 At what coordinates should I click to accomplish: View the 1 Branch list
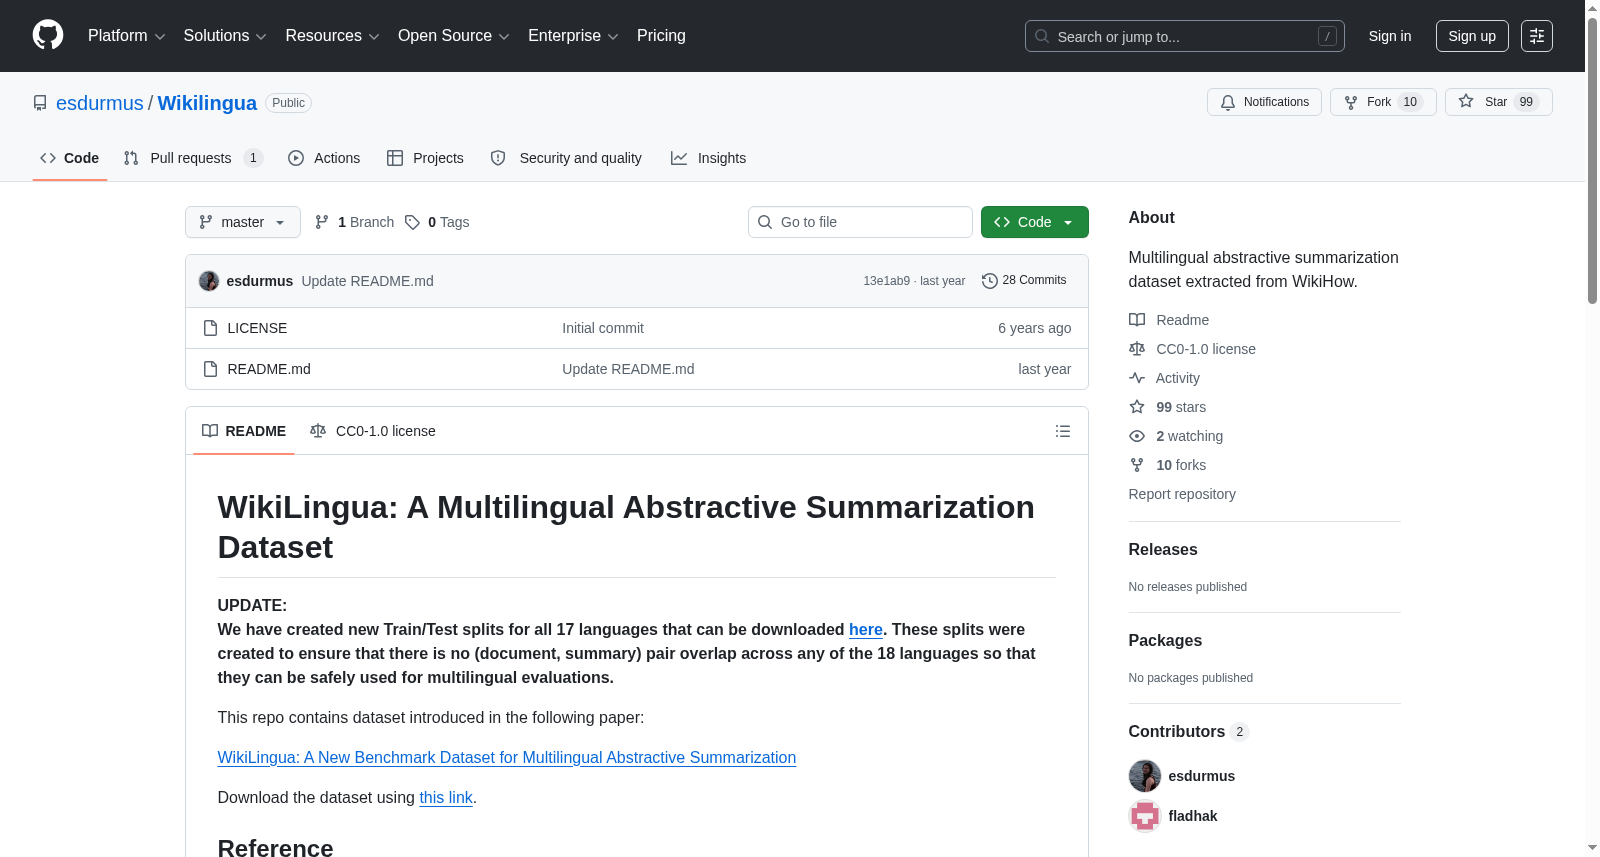(x=354, y=222)
